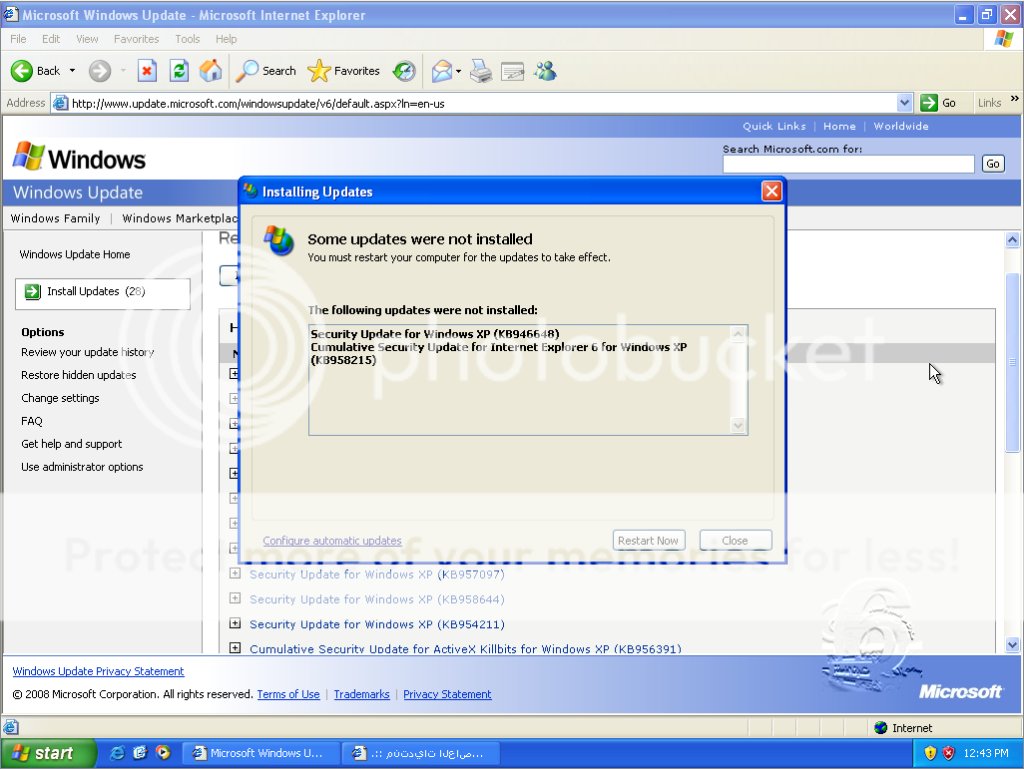Open the Tools menu

click(187, 39)
